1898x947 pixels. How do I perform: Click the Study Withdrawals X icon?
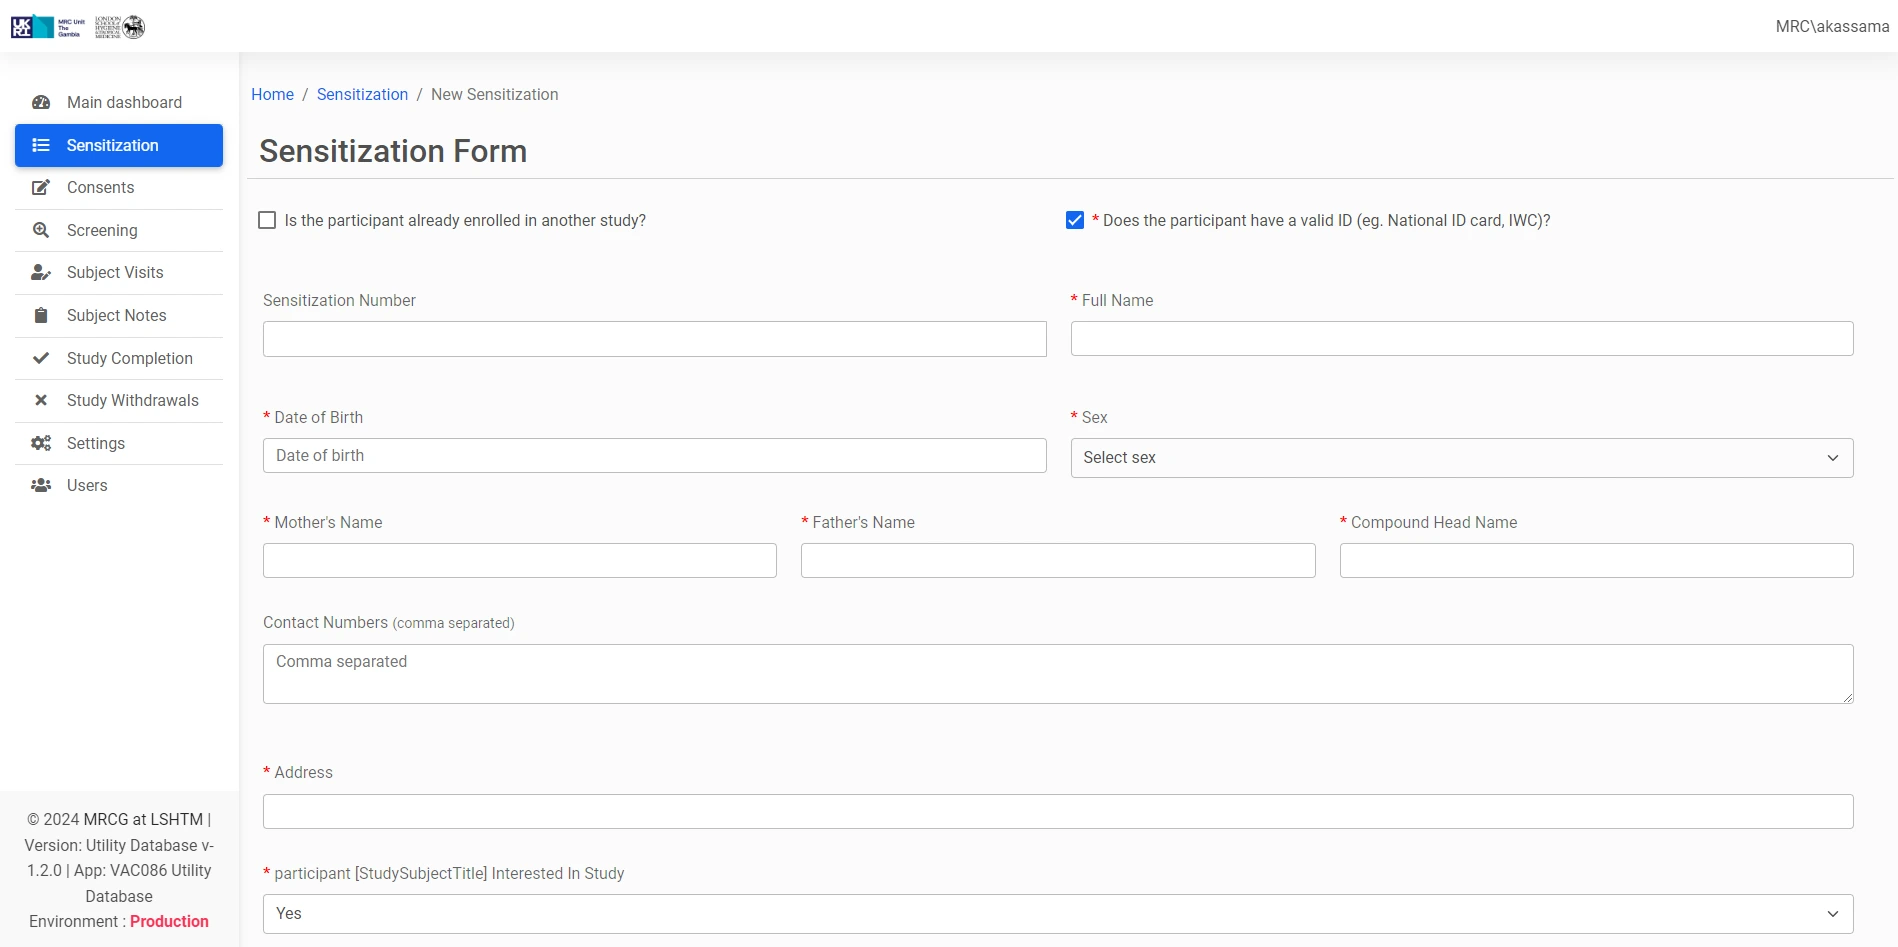41,400
